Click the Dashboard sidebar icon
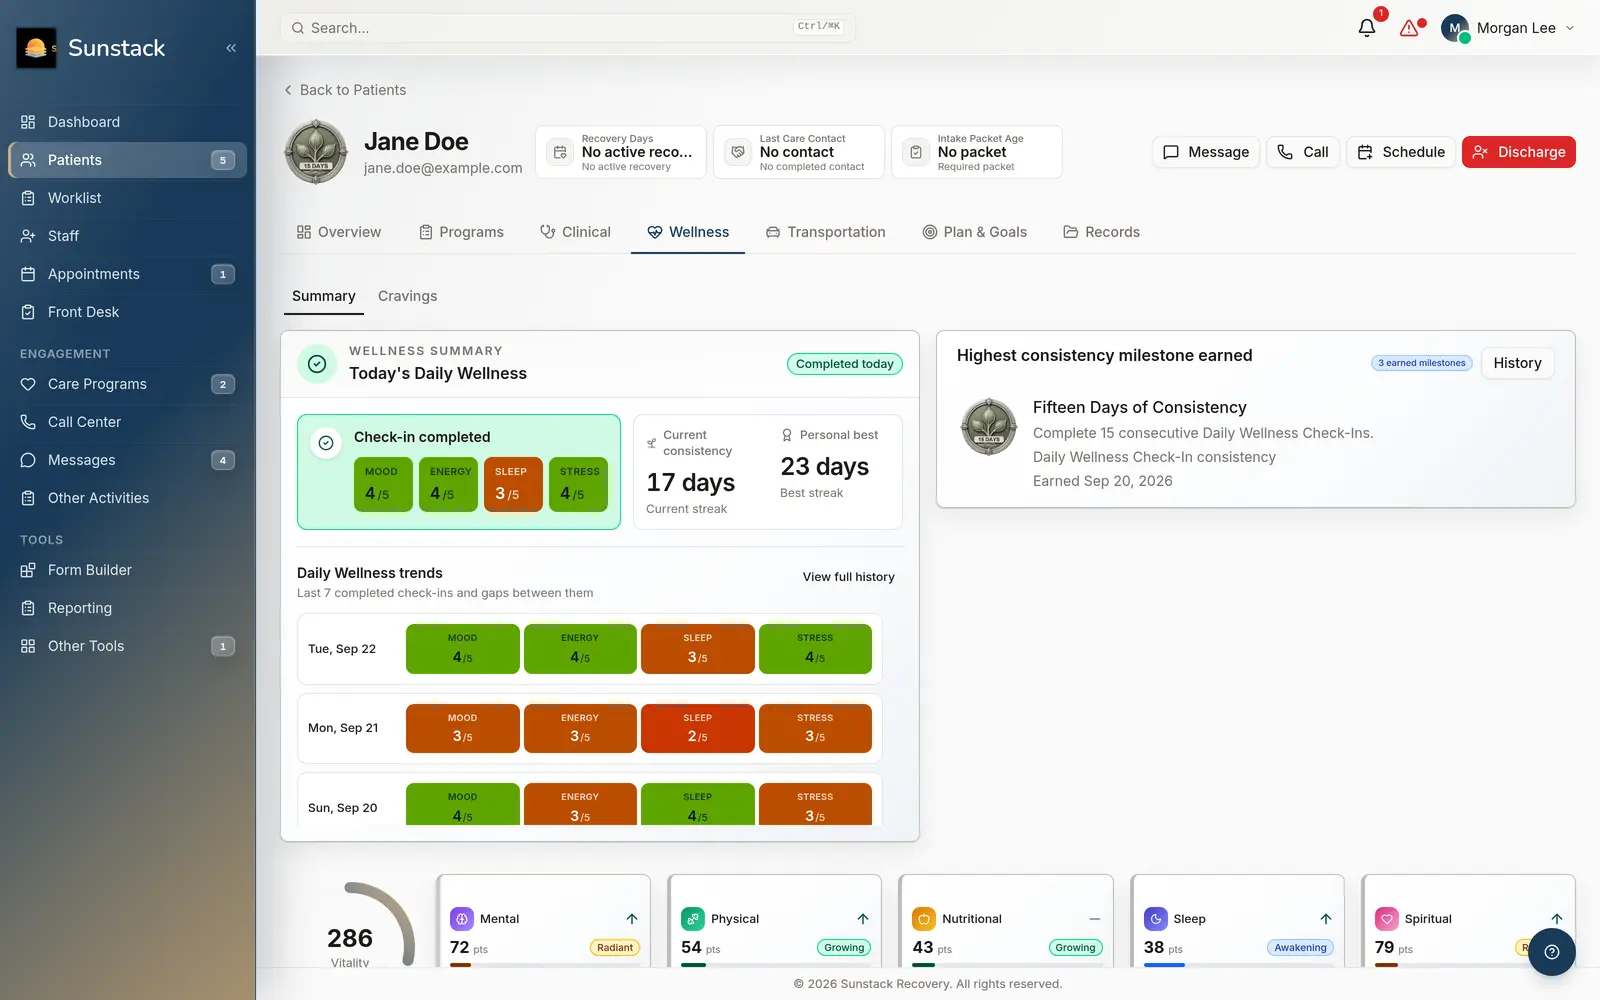Screen dimensions: 1600x1000 pos(28,122)
